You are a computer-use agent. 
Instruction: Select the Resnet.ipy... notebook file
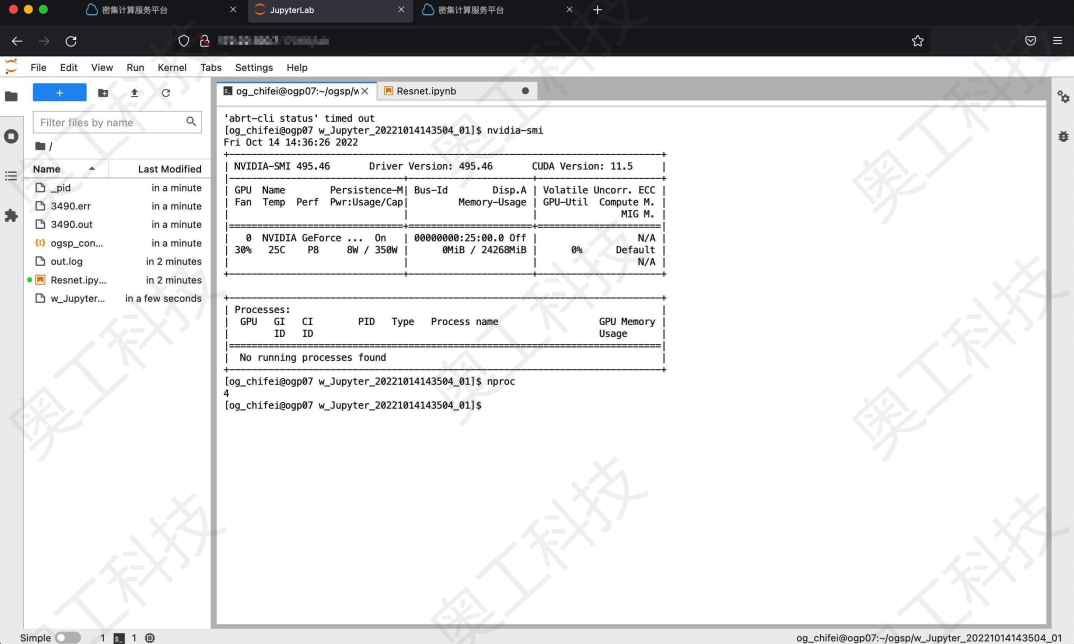(117, 280)
